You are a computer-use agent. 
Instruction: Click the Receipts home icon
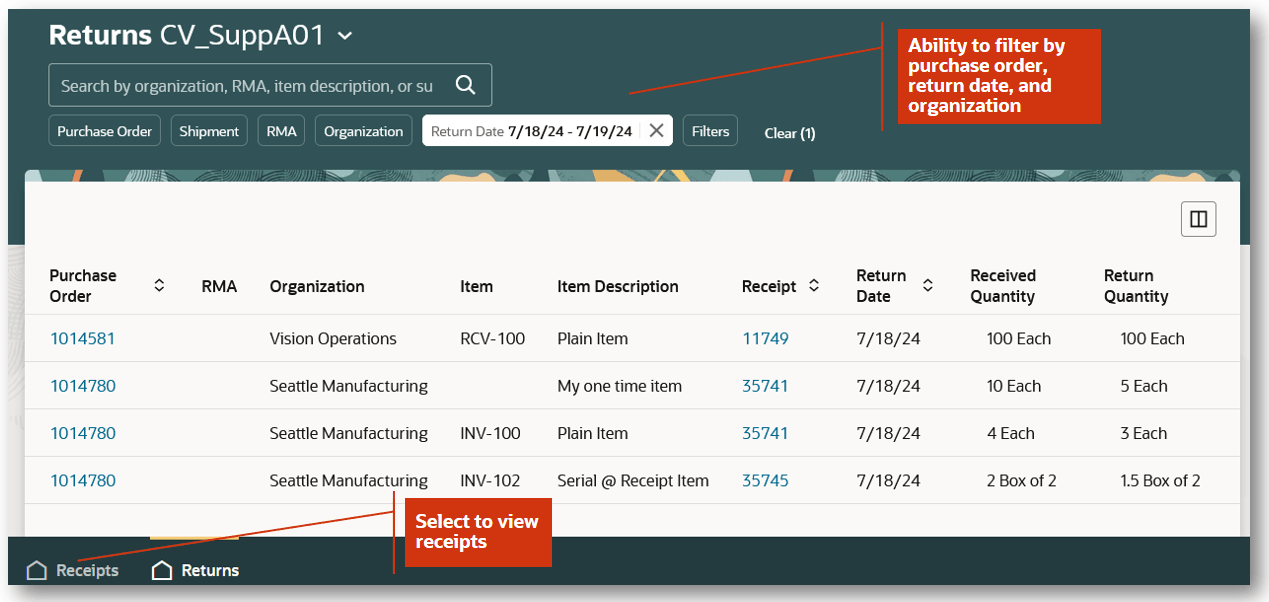coord(36,570)
